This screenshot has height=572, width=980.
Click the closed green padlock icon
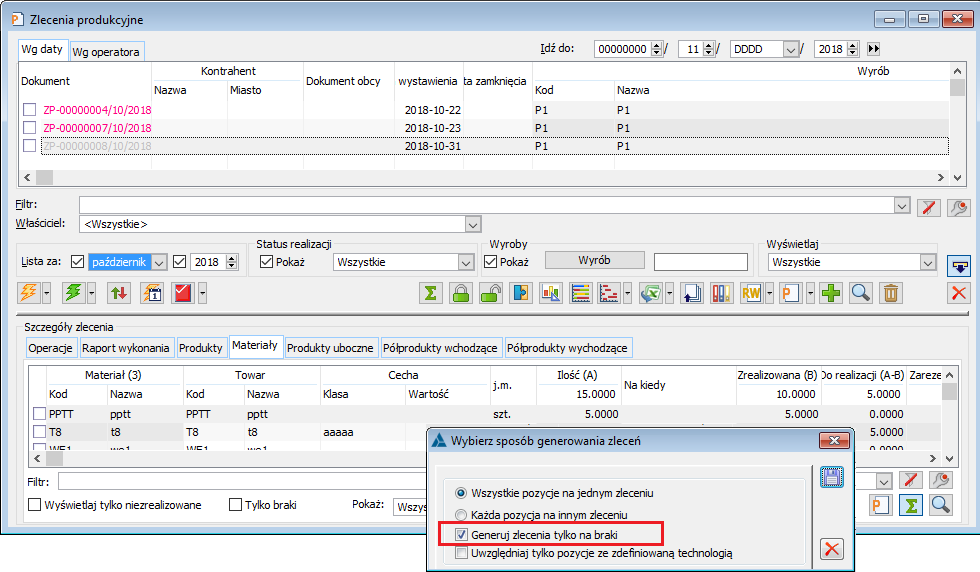(x=461, y=293)
